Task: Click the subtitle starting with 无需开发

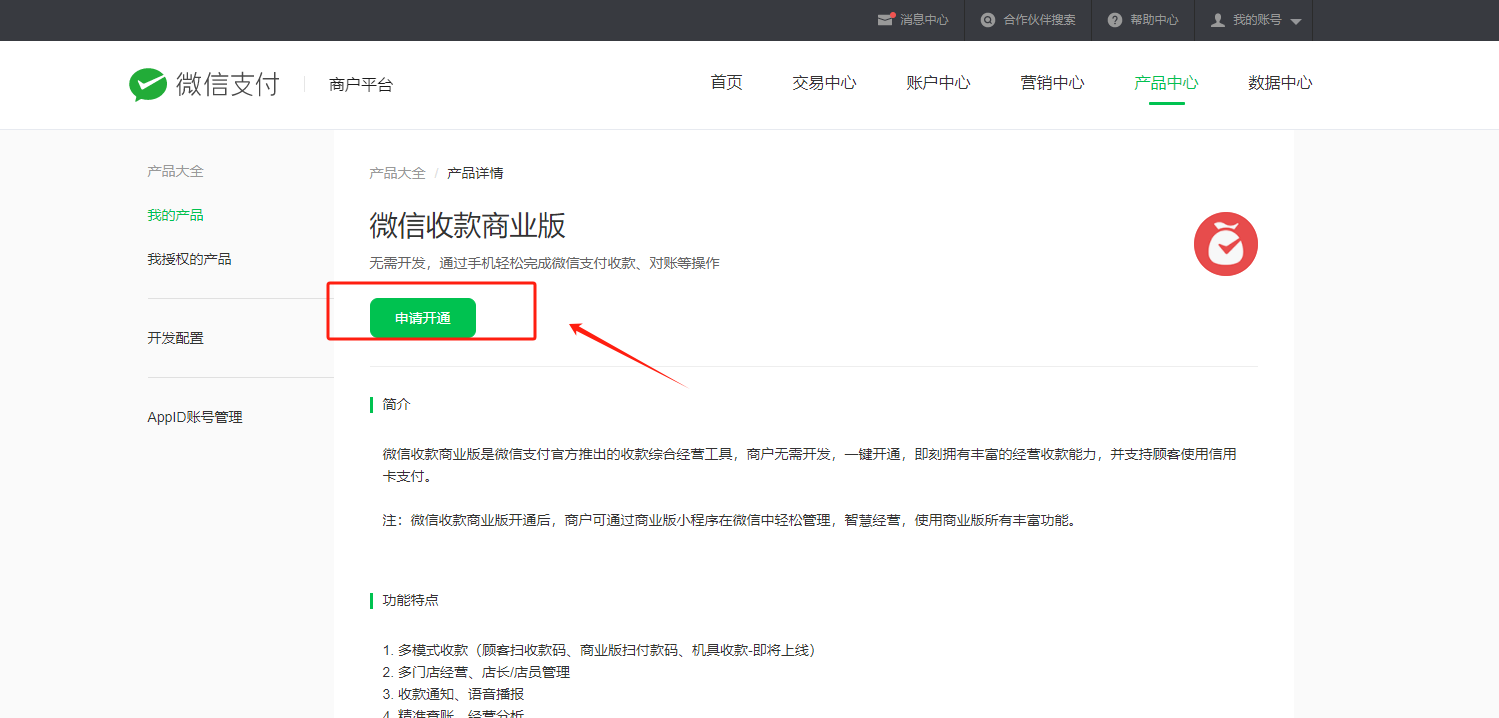Action: (544, 263)
